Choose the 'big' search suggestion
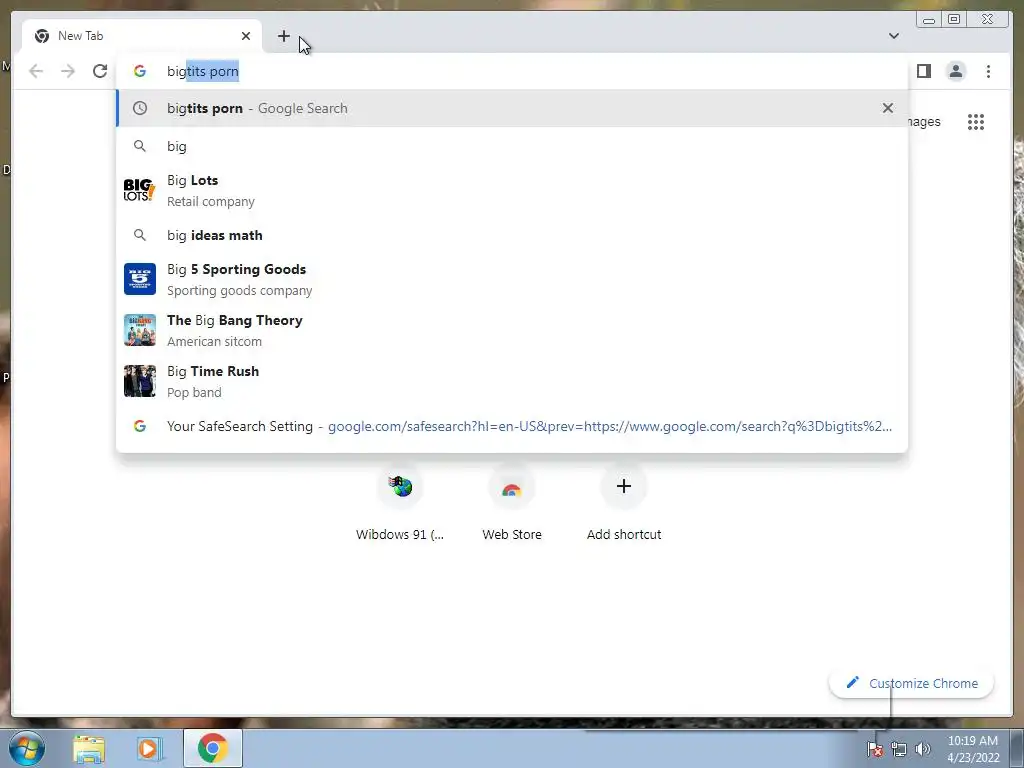This screenshot has height=768, width=1024. click(x=512, y=146)
